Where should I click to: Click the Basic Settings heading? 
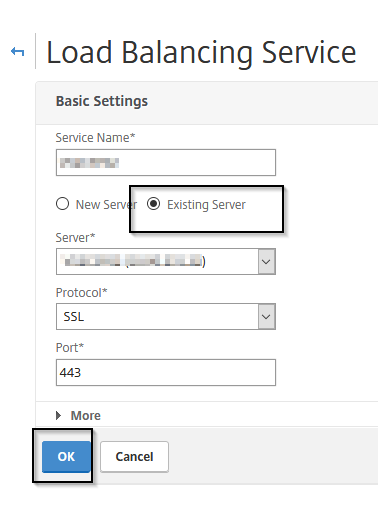pos(102,101)
